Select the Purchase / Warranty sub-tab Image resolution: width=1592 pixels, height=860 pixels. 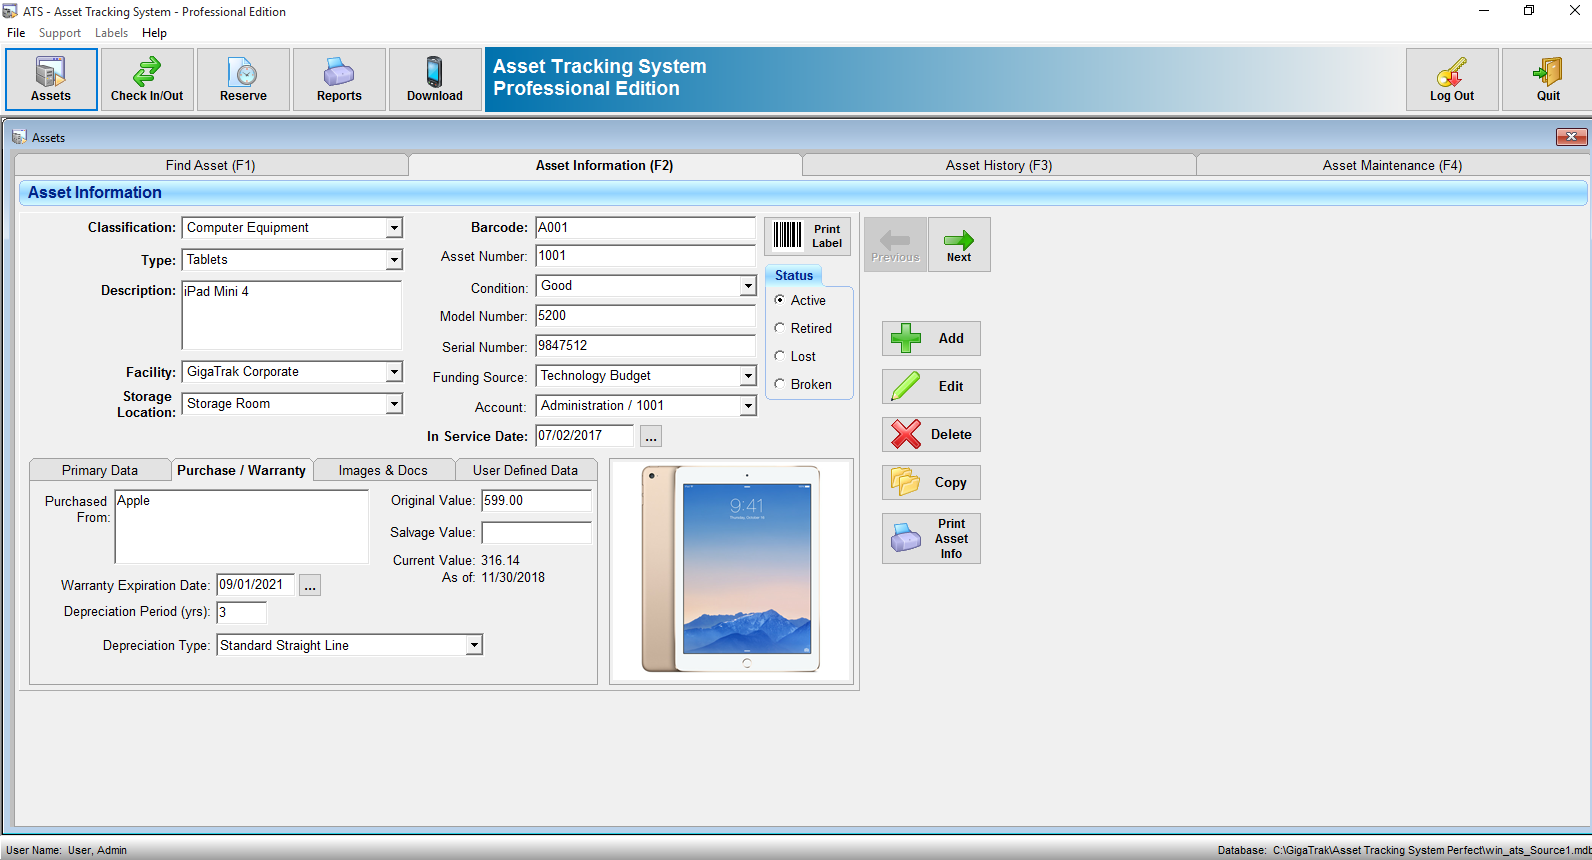242,470
